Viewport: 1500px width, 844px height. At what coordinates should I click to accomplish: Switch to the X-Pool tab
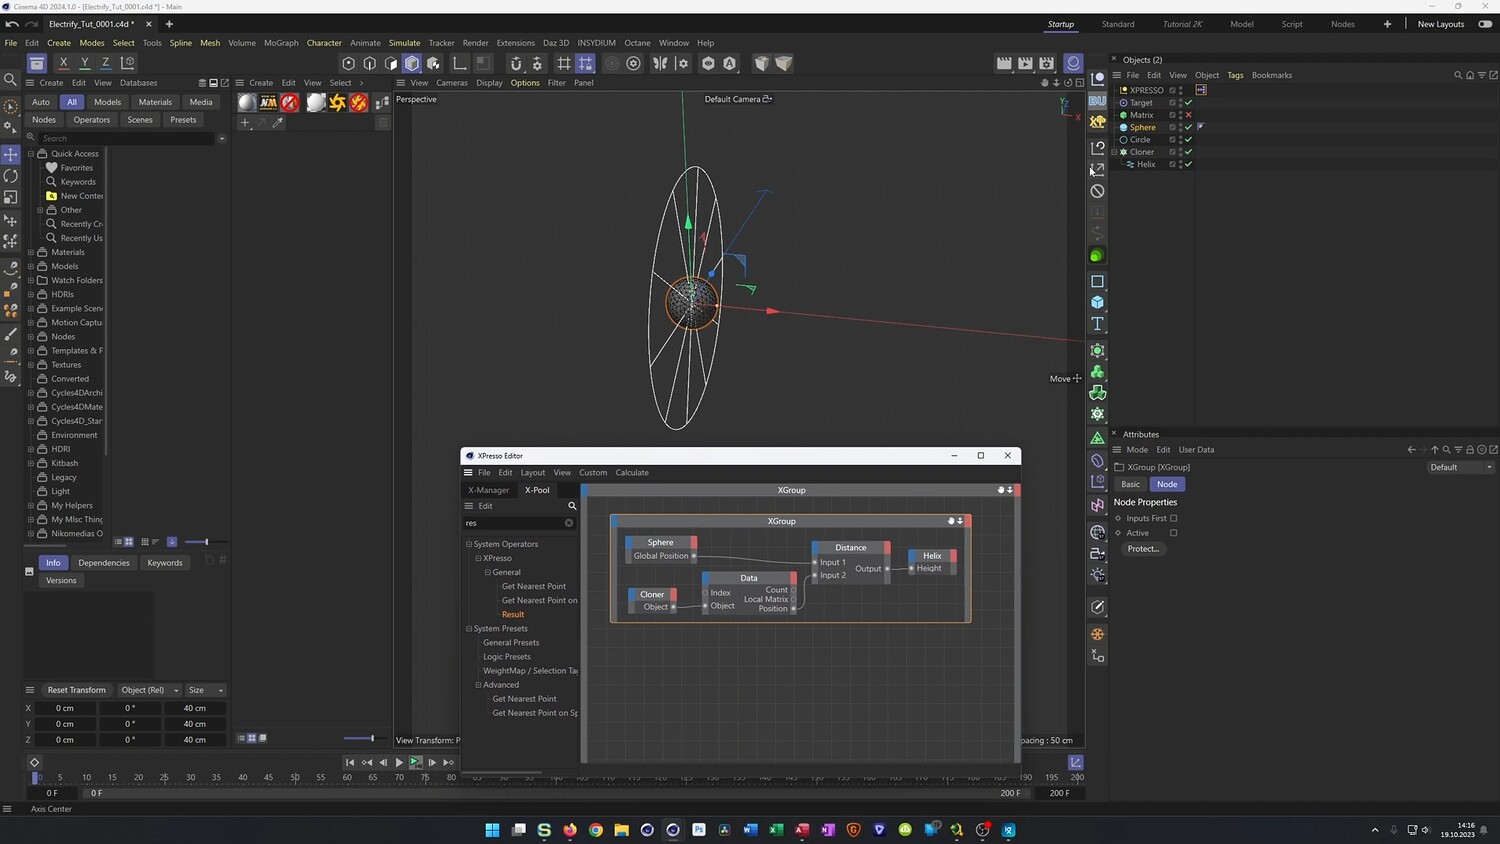coord(537,490)
